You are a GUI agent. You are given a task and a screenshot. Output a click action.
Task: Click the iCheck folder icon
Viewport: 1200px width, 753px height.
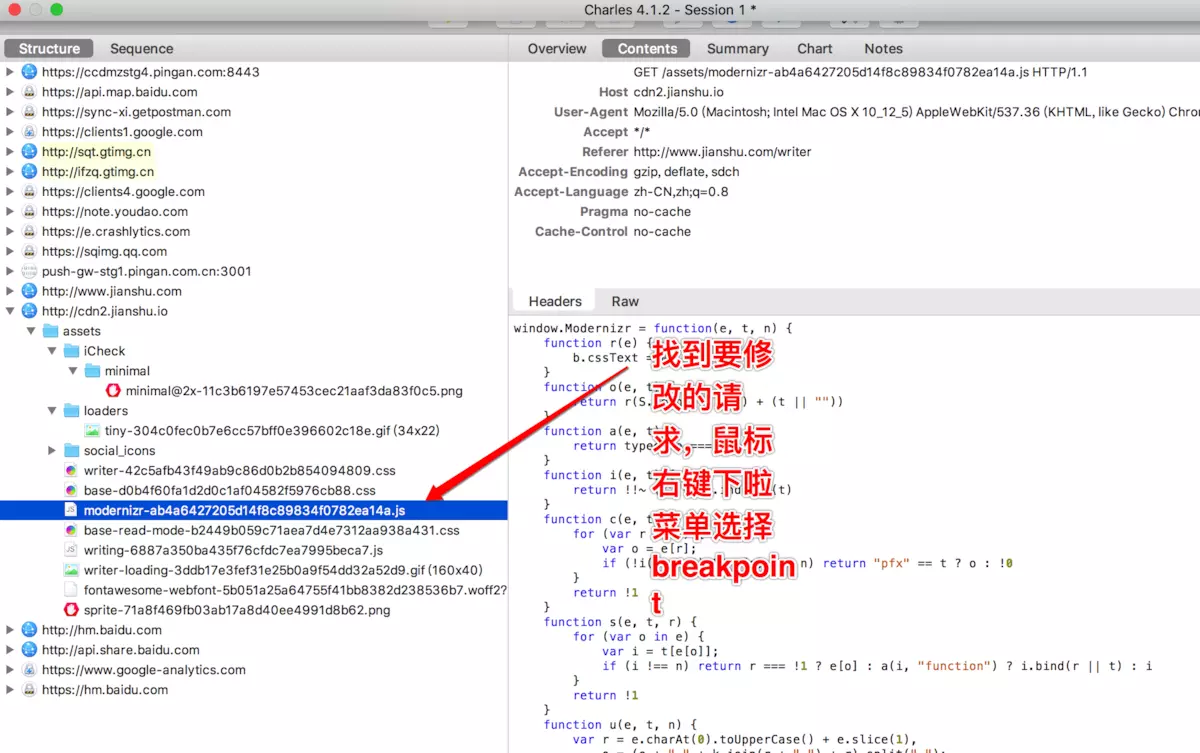pyautogui.click(x=71, y=351)
